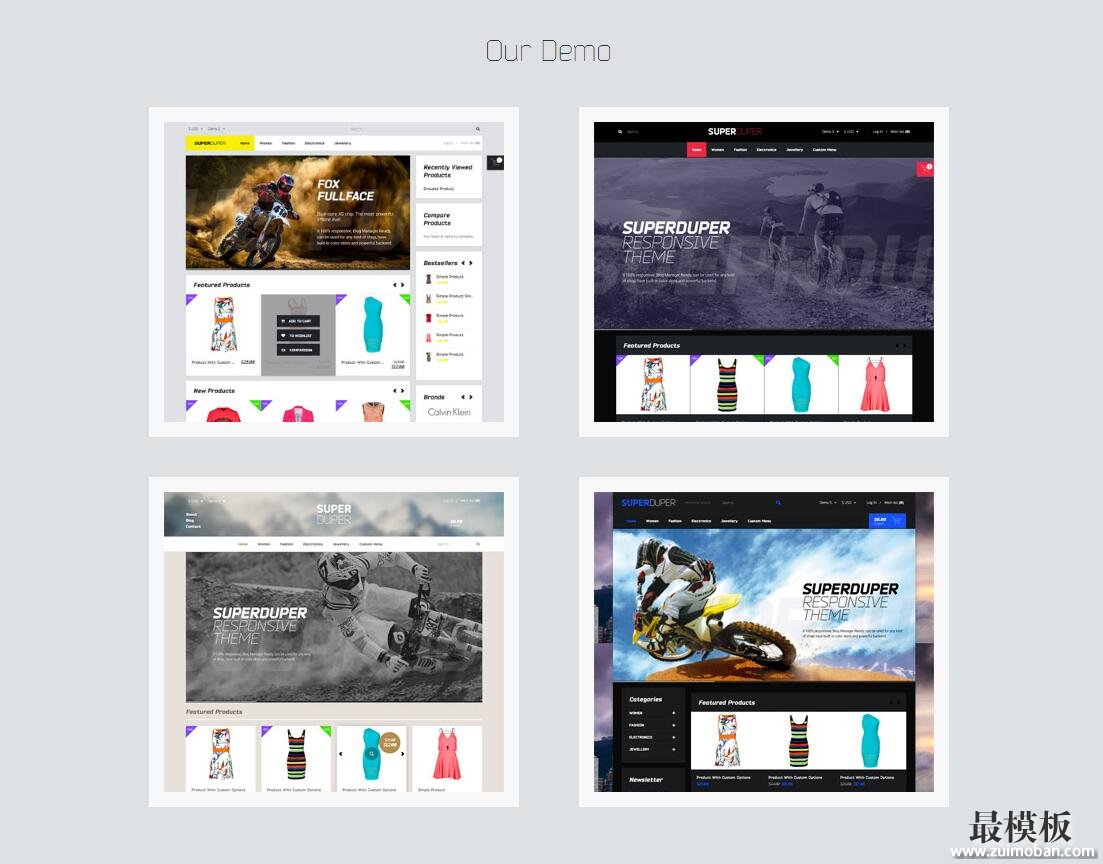Open the dark purple cyclists demo thumbnail
The width and height of the screenshot is (1103, 864).
[x=763, y=272]
